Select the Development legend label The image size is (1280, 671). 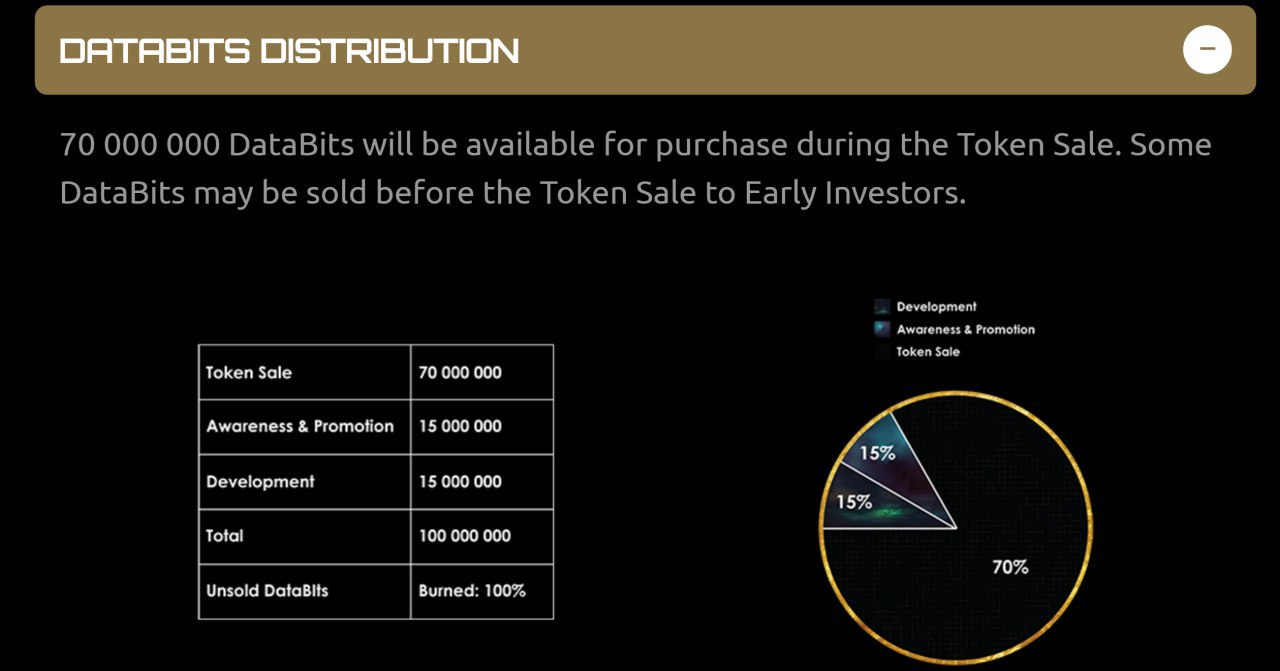(x=936, y=307)
